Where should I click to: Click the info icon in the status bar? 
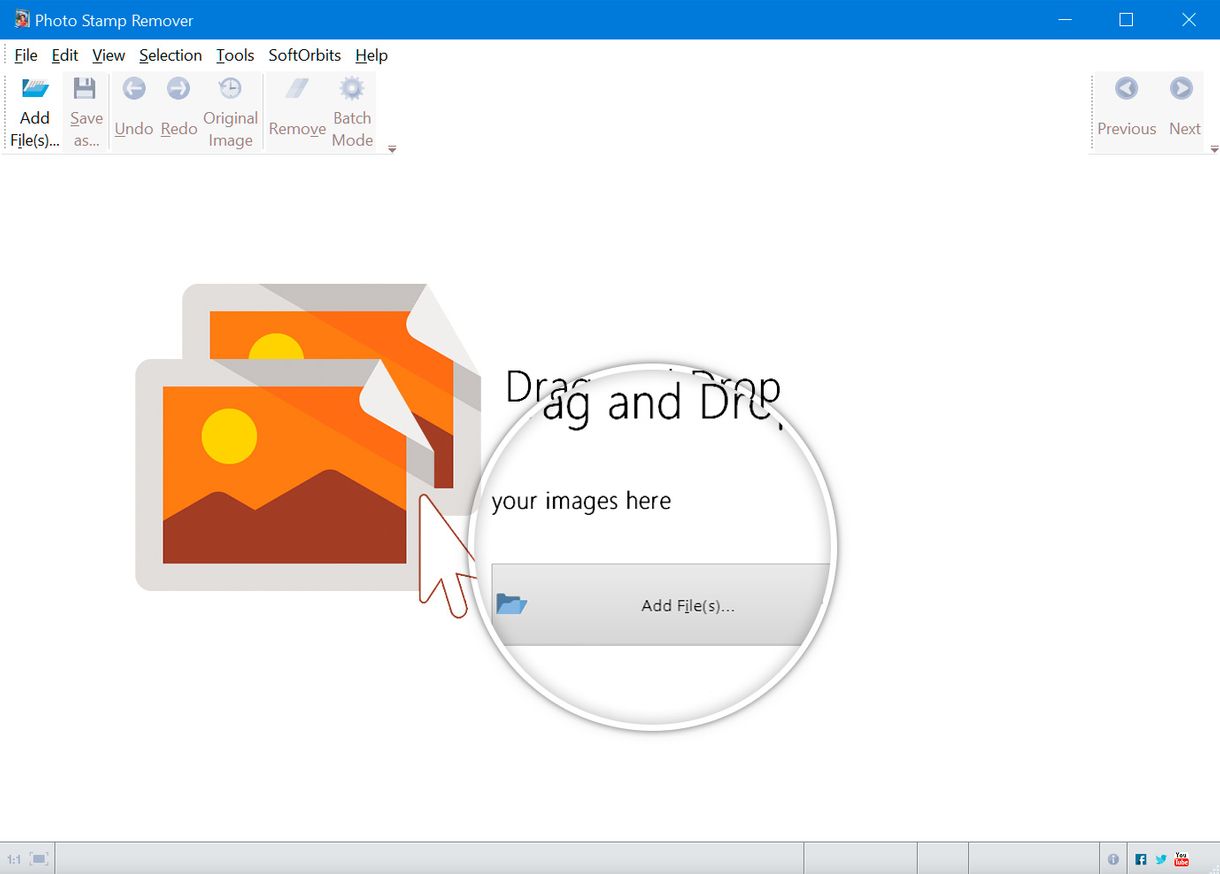(1113, 858)
